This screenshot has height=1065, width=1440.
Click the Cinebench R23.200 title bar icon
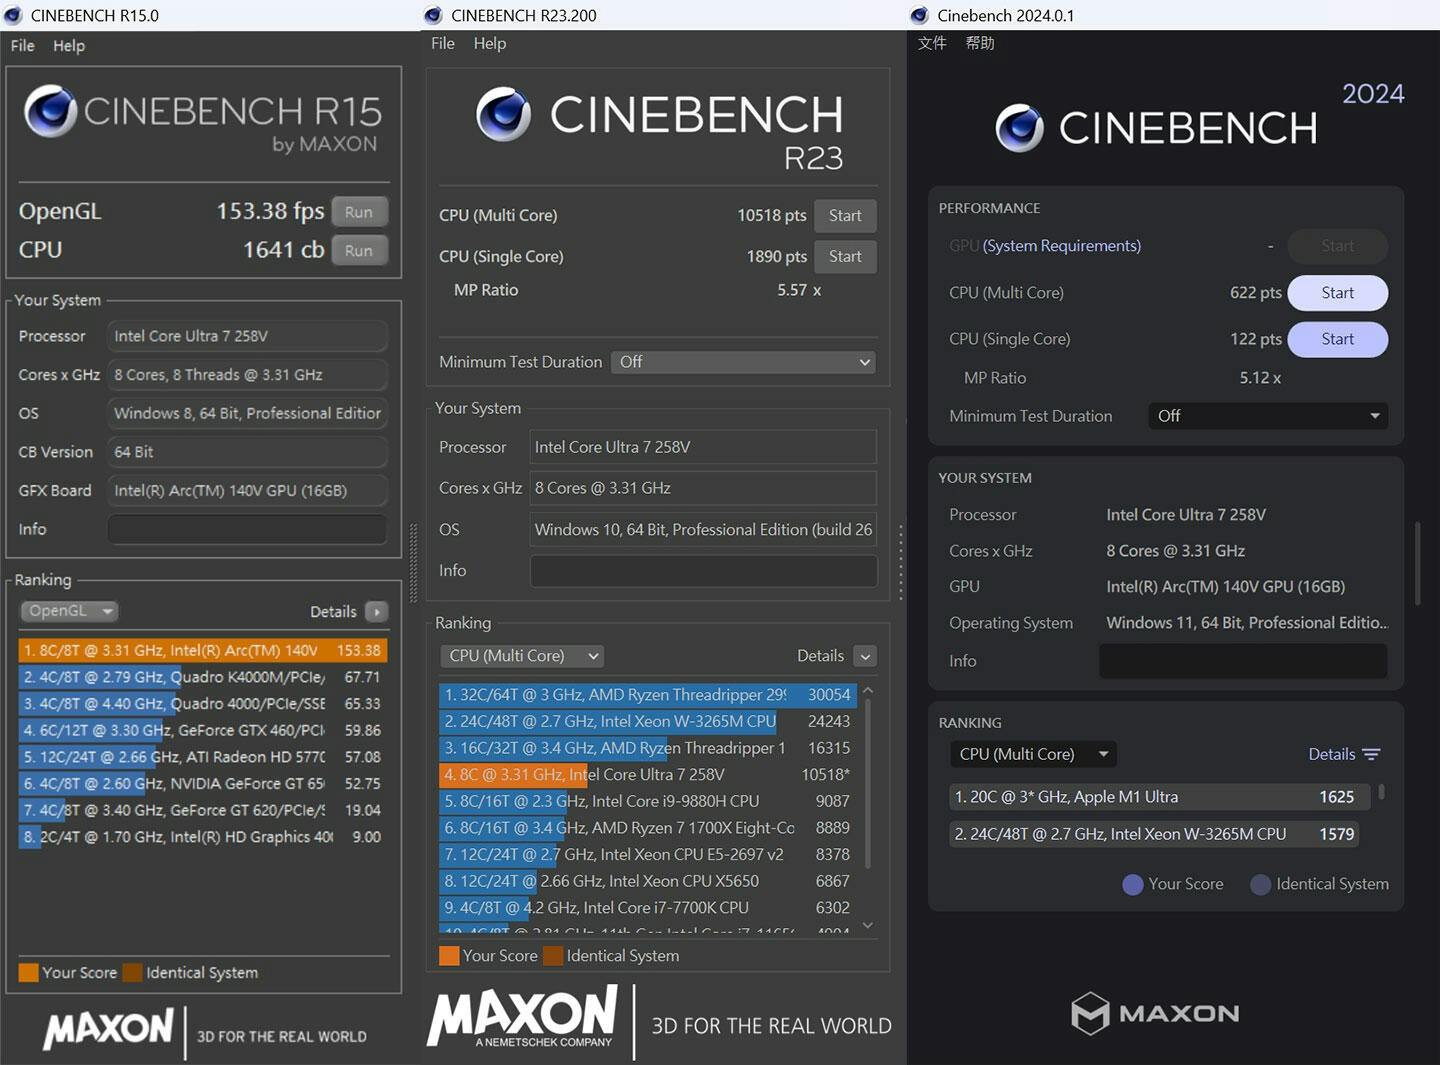coord(433,15)
